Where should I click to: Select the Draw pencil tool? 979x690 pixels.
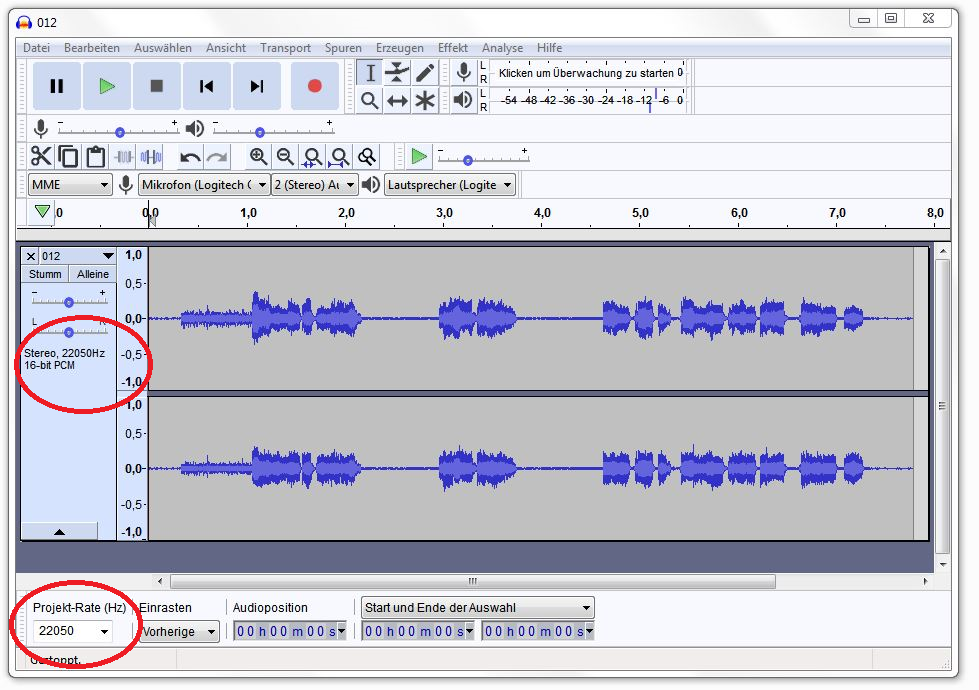pyautogui.click(x=425, y=72)
